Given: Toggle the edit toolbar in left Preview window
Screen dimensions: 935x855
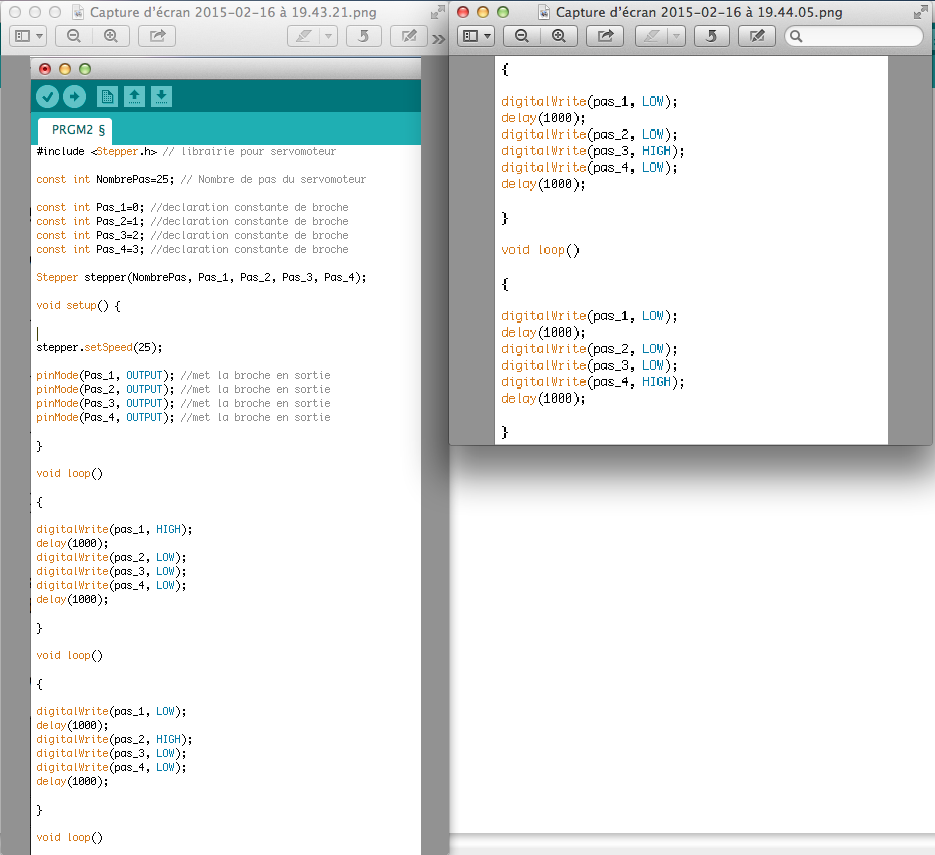Looking at the screenshot, I should (408, 36).
